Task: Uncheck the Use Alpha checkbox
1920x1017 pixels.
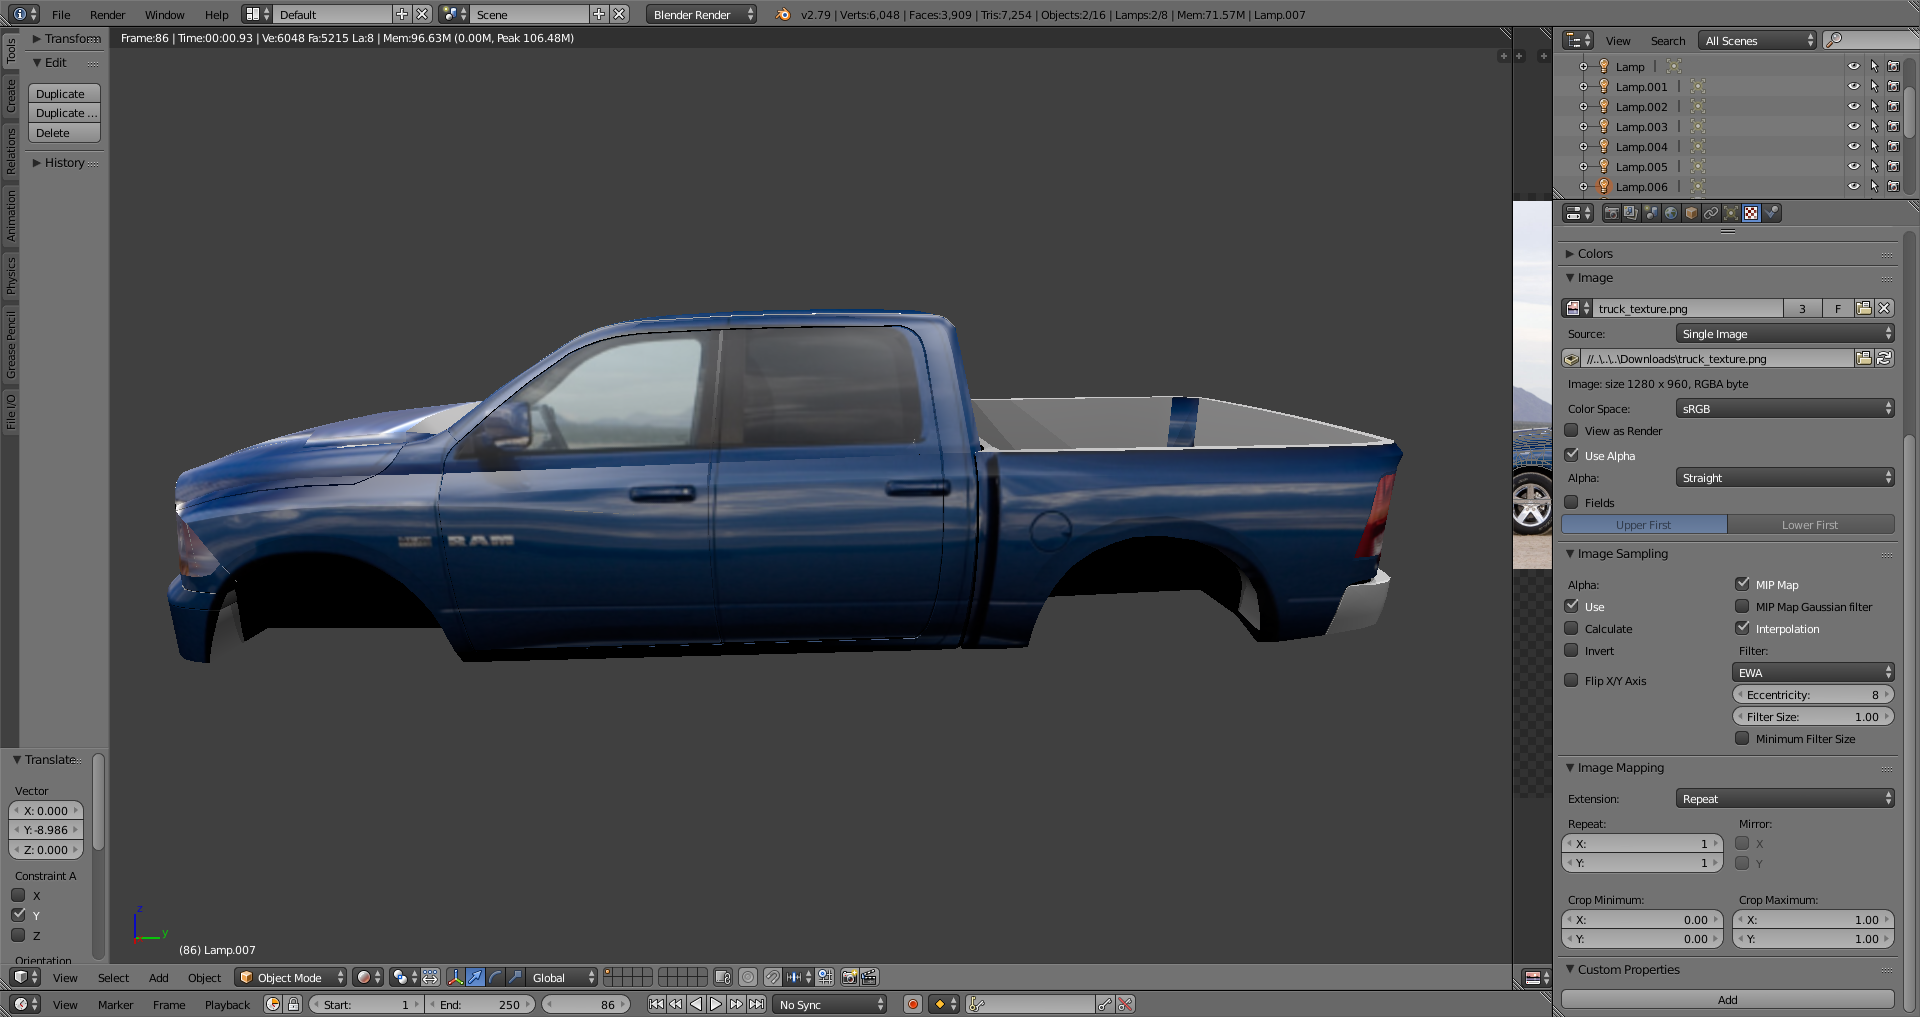Action: [x=1572, y=455]
